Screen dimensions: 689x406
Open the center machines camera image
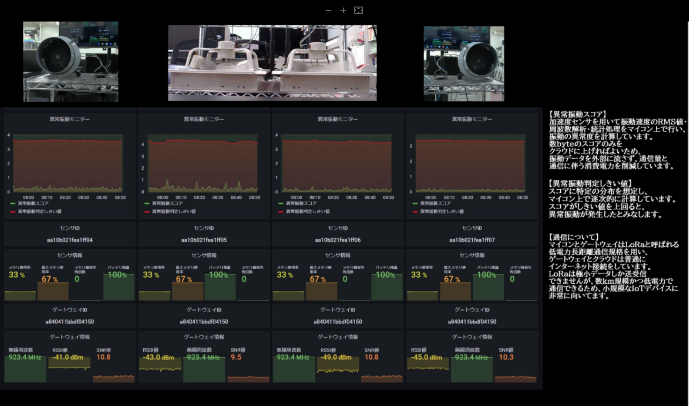pos(272,62)
